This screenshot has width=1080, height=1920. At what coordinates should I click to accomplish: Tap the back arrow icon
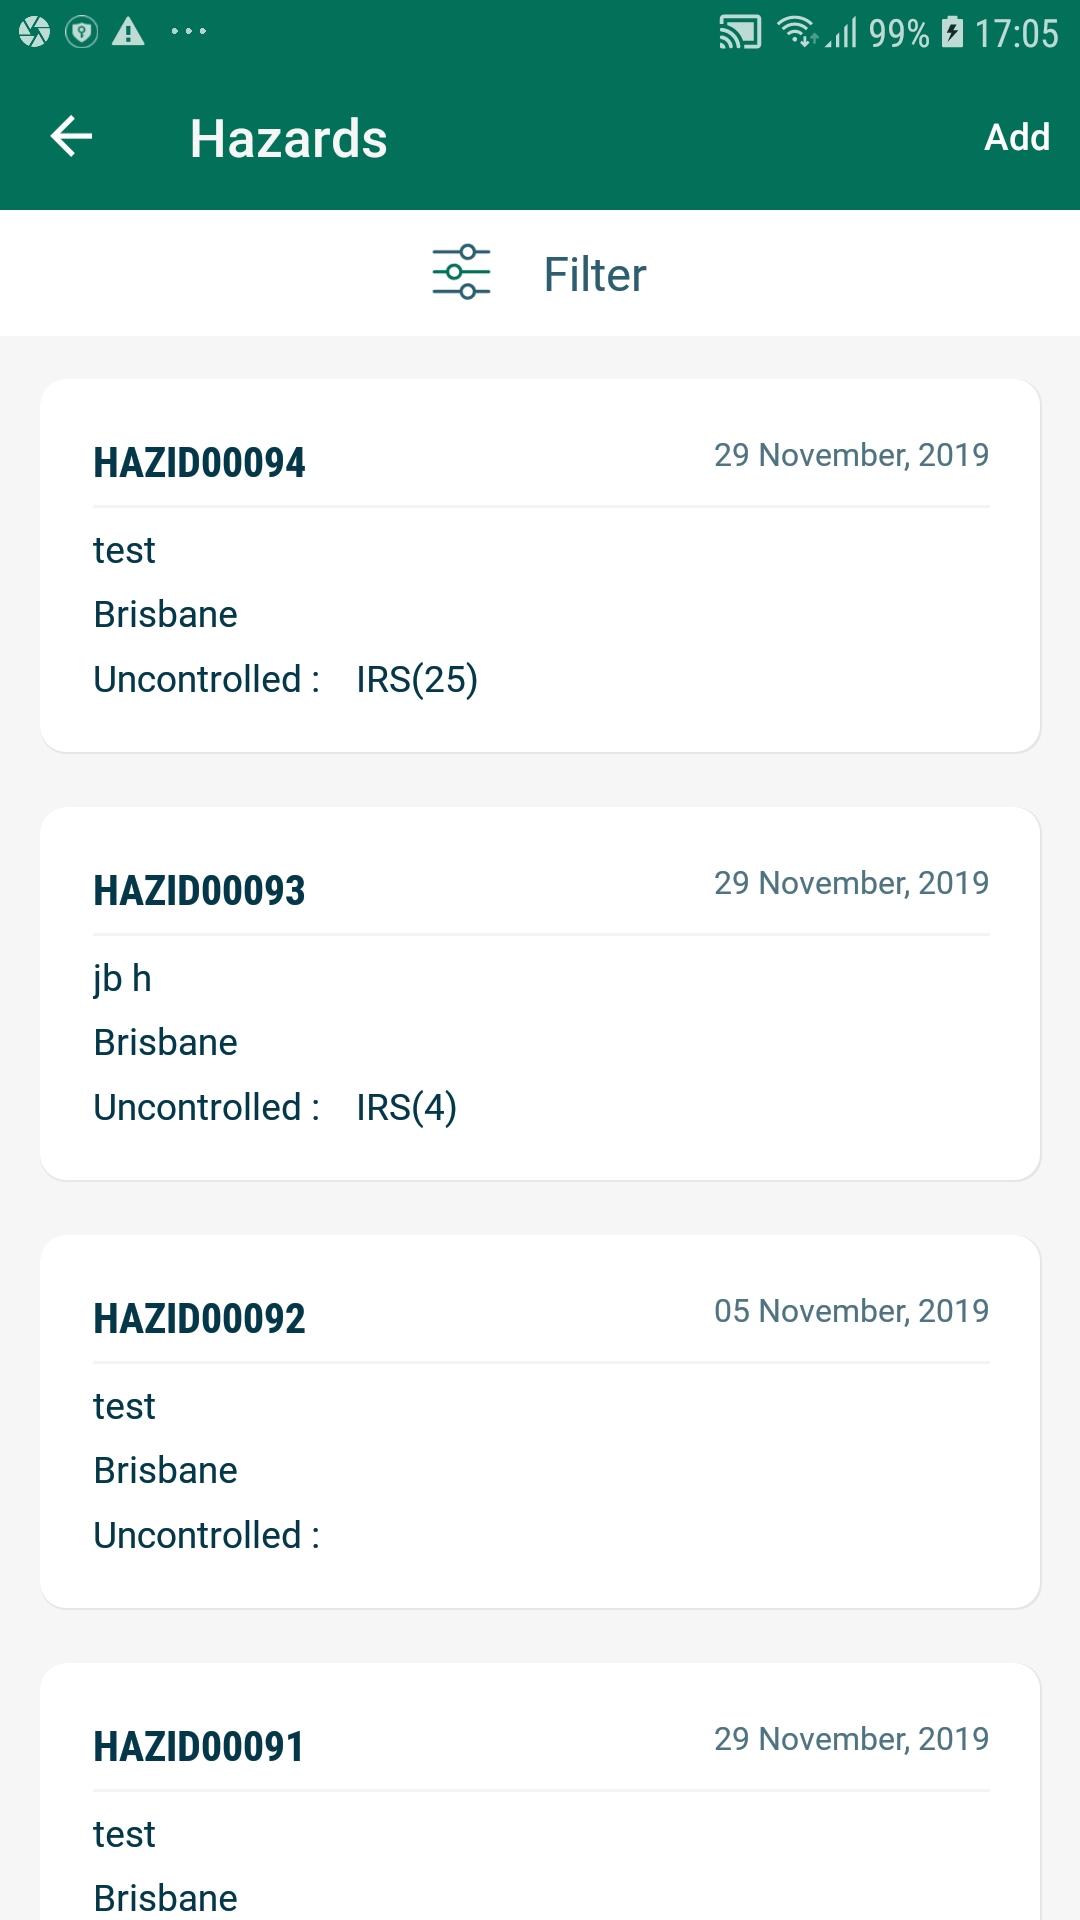(x=71, y=137)
